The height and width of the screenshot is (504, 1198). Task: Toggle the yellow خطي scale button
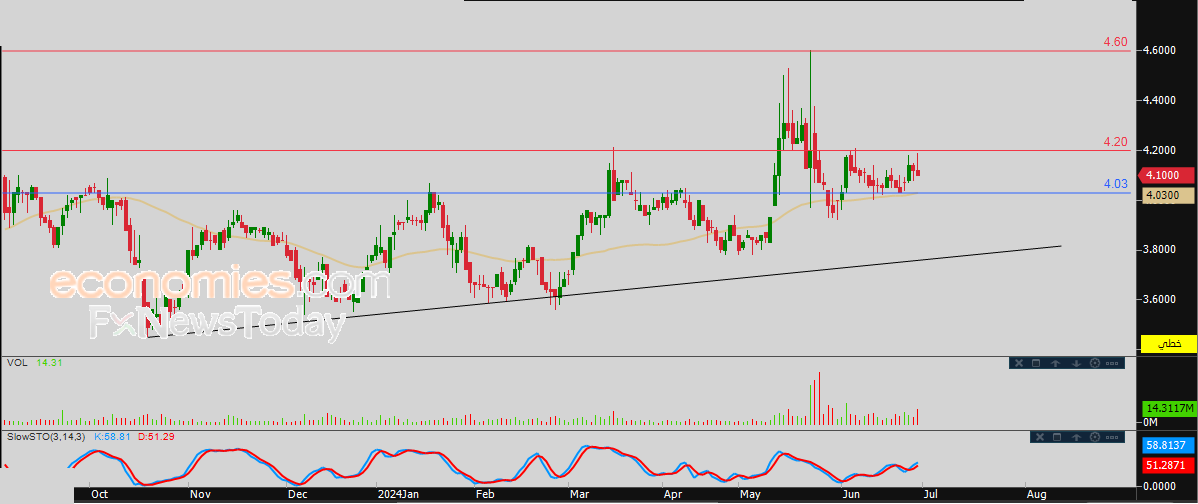click(x=1168, y=344)
